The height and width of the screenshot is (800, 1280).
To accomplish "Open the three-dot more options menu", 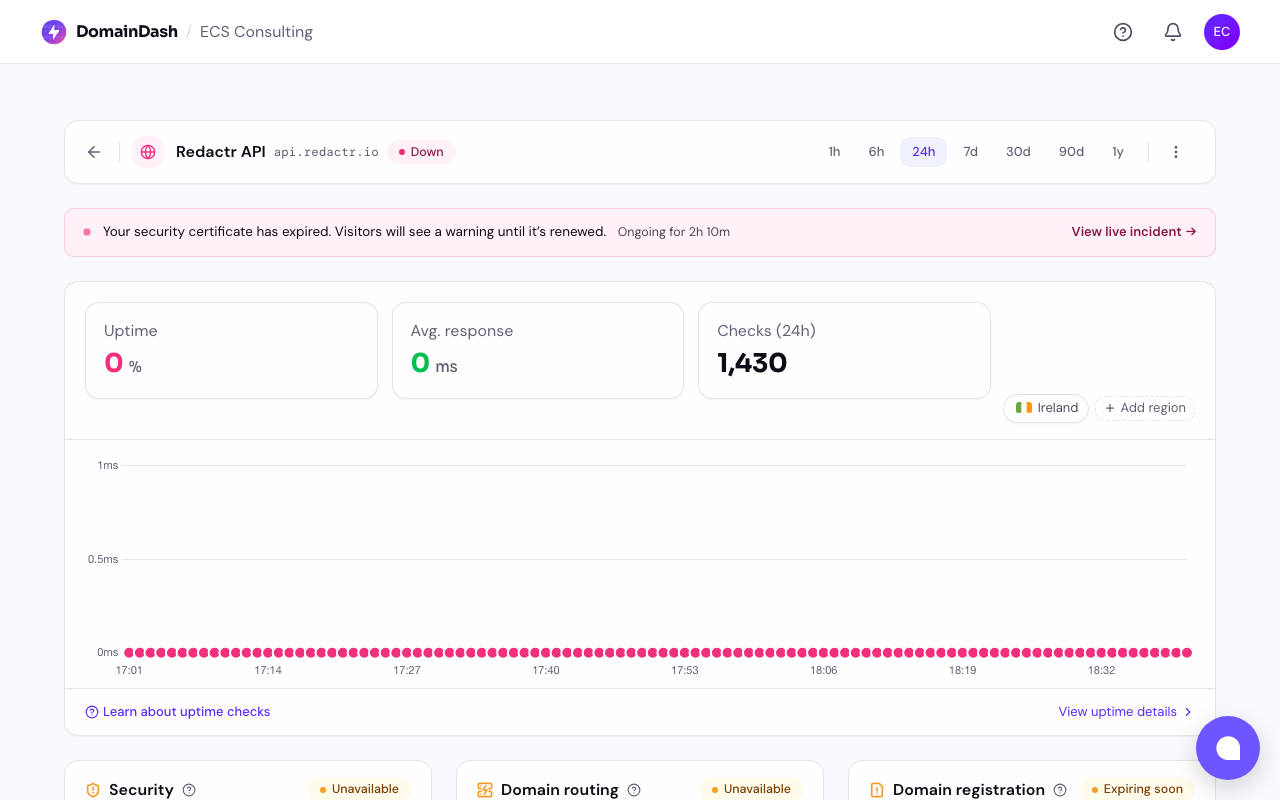I will point(1176,152).
